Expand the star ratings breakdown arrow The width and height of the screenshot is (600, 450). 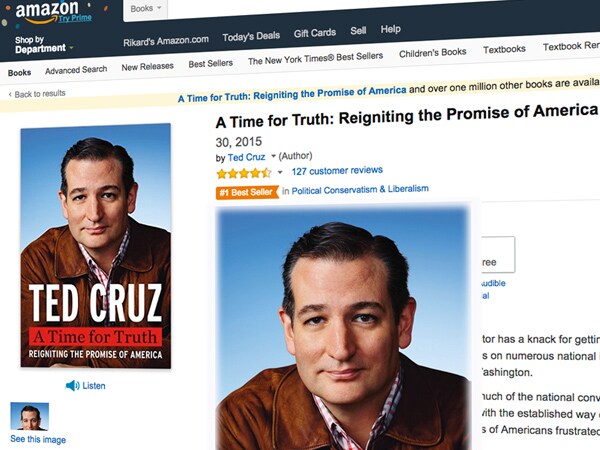(x=280, y=172)
